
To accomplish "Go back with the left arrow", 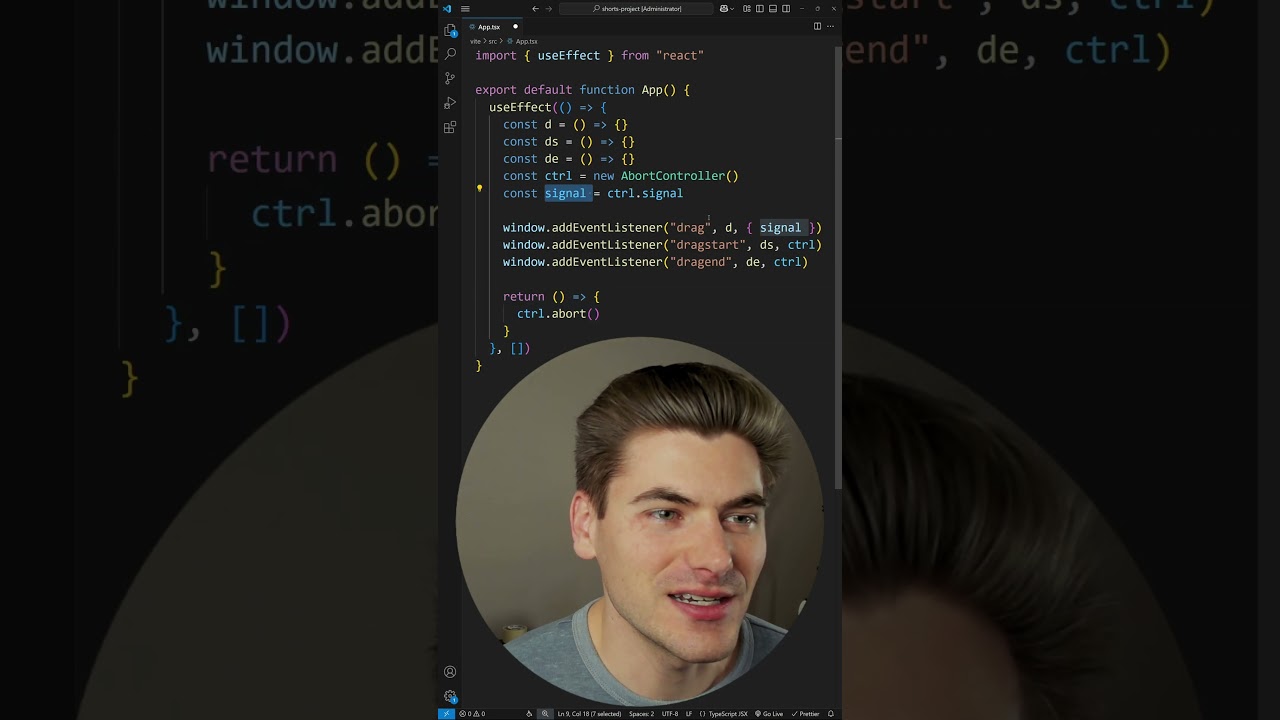I will [535, 9].
